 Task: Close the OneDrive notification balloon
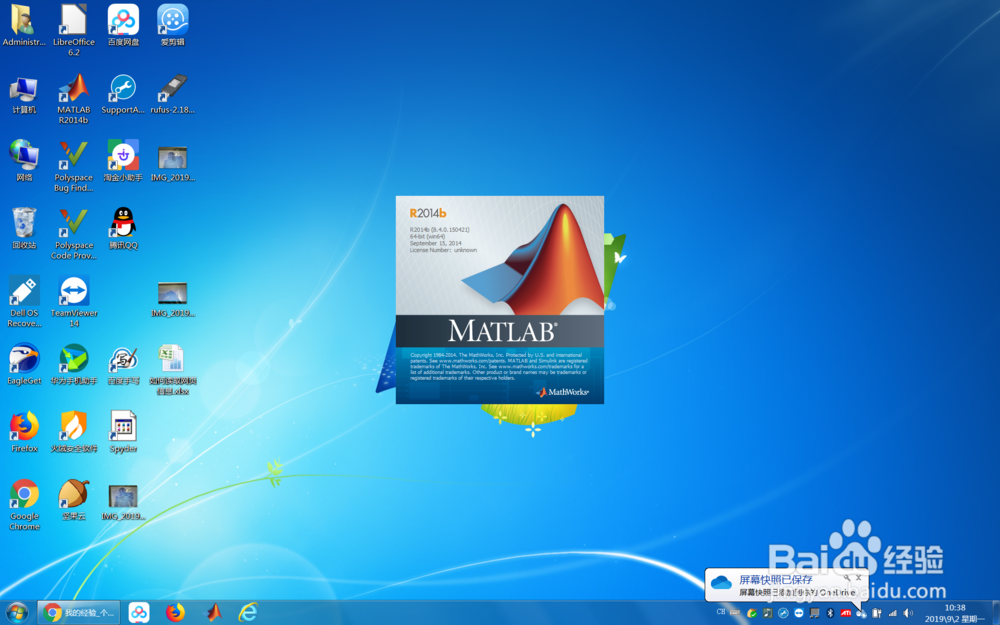[858, 578]
